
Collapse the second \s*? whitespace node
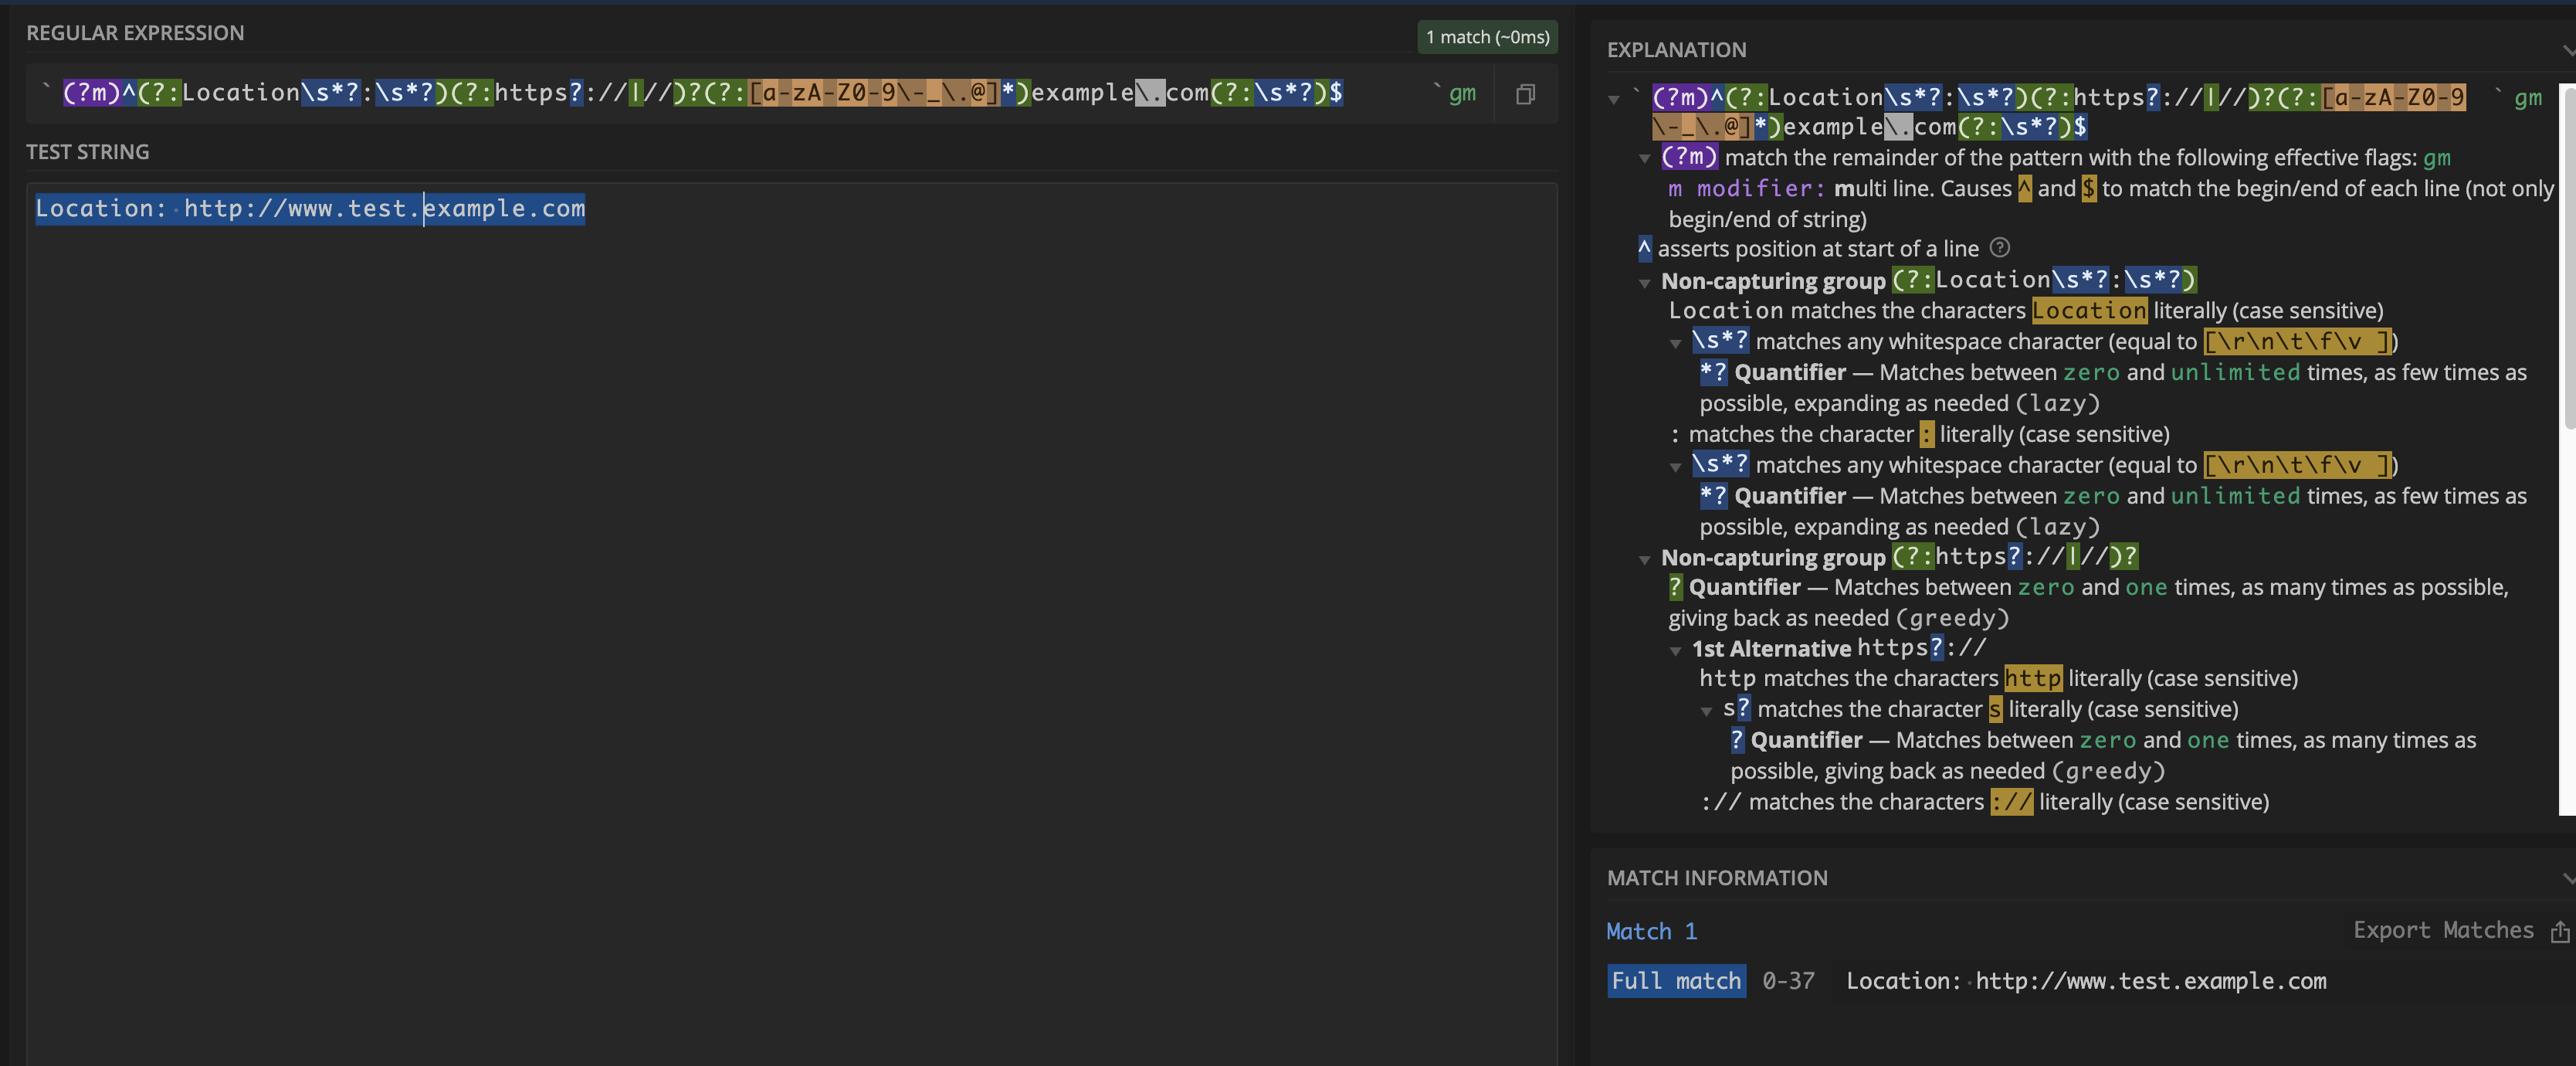click(1676, 467)
